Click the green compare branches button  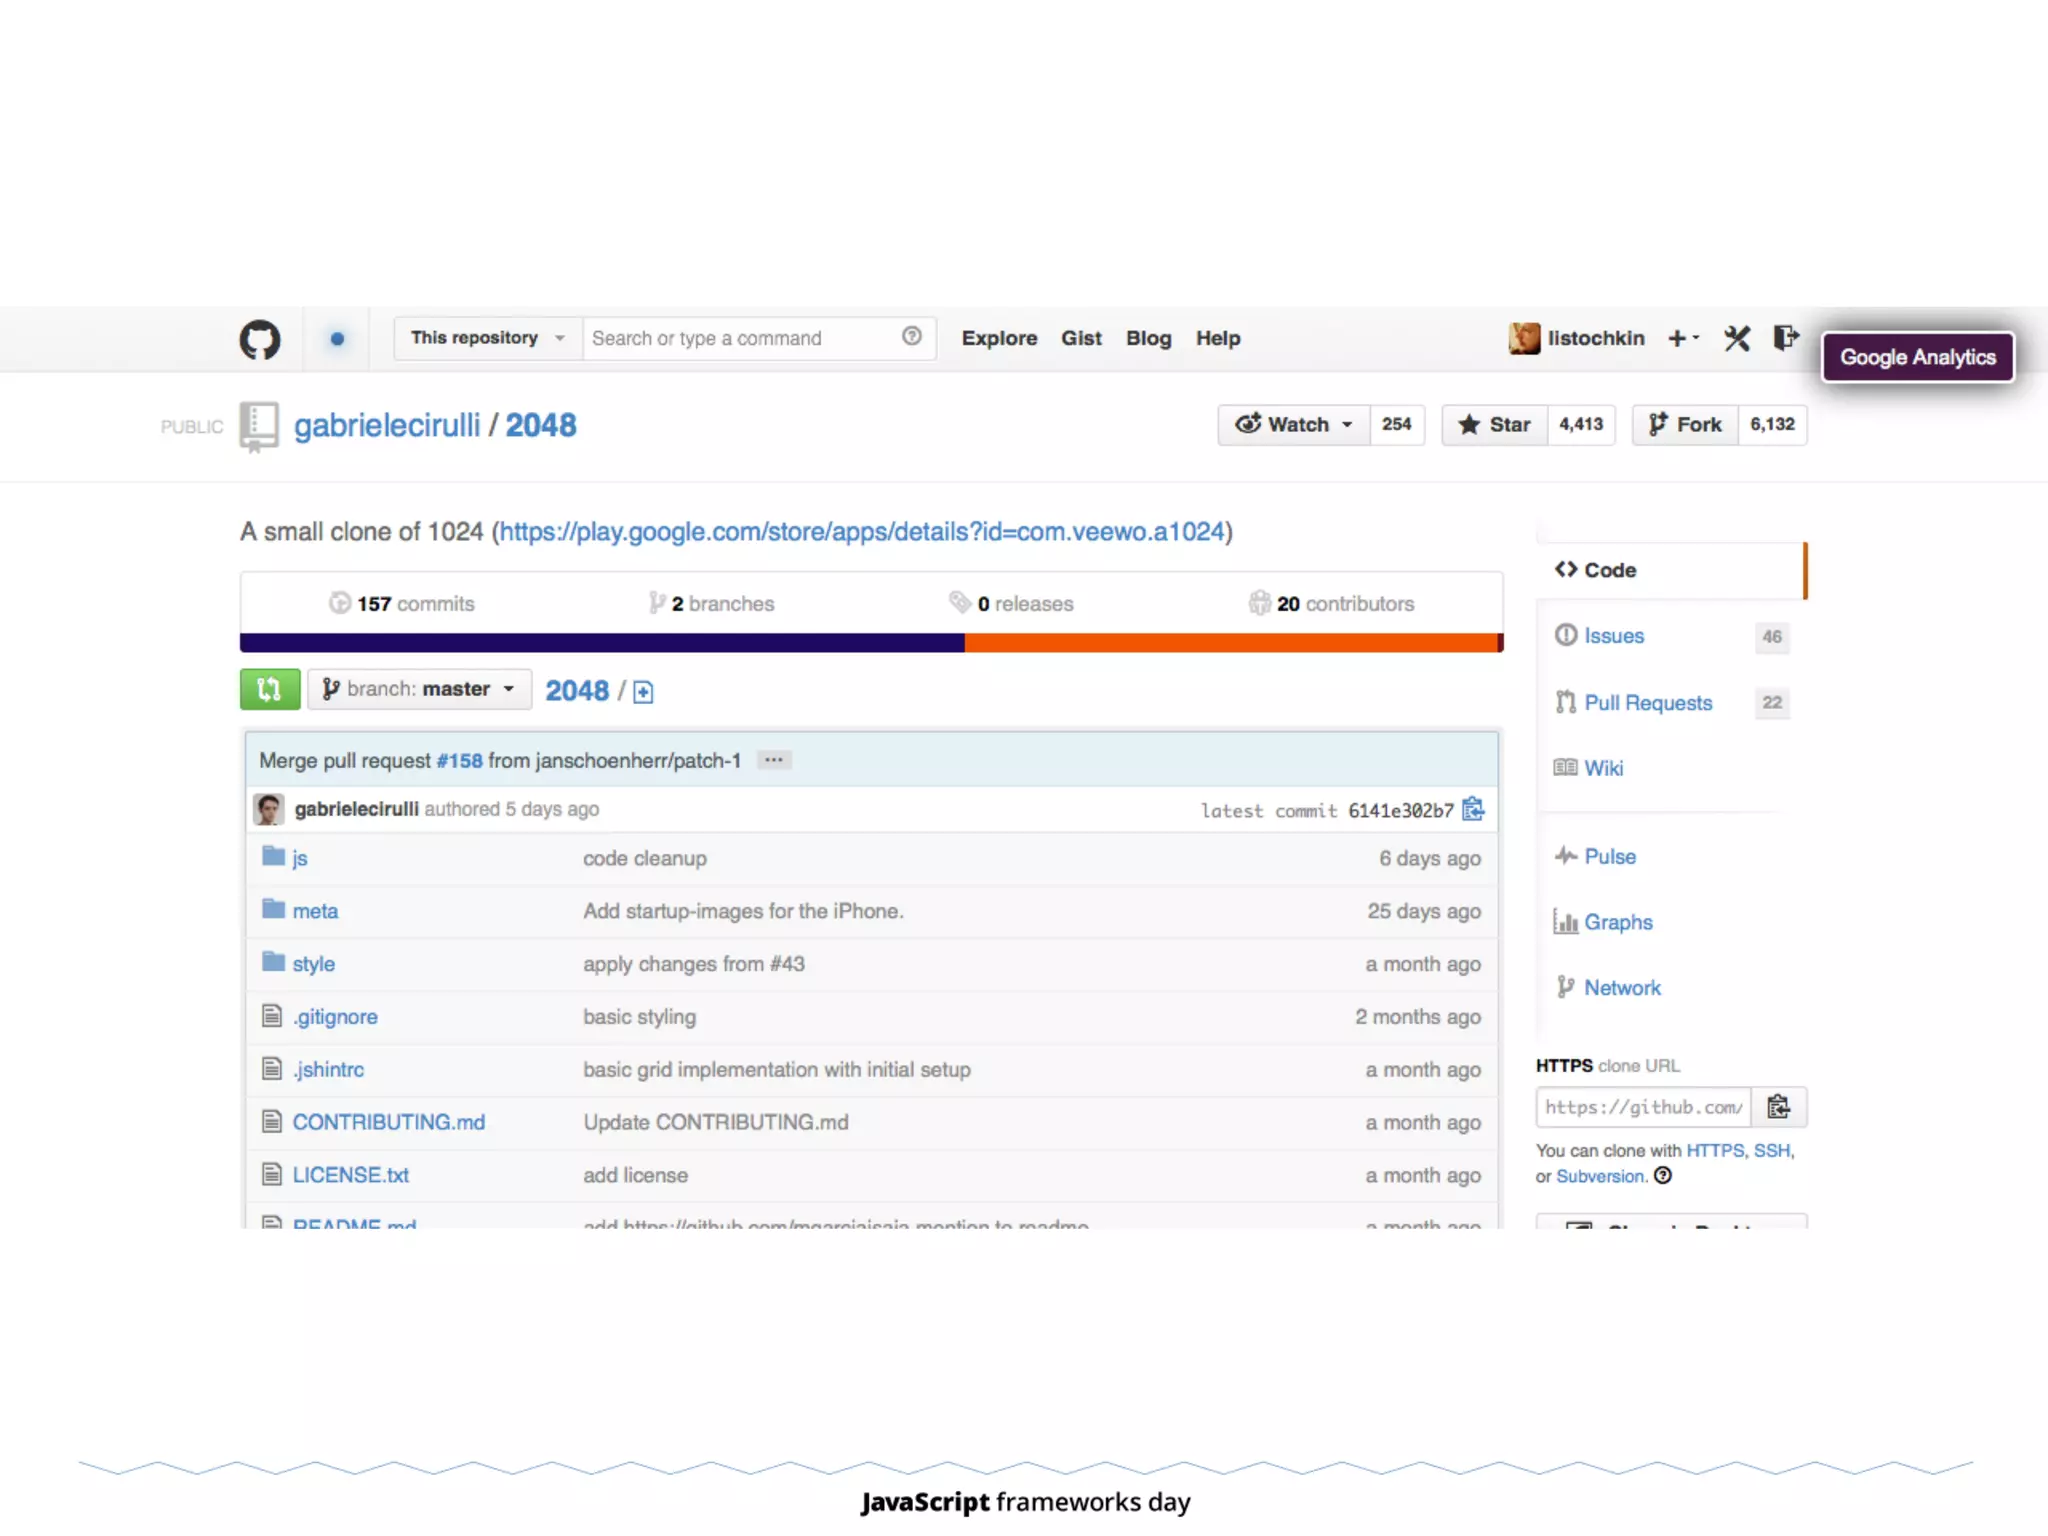click(269, 689)
